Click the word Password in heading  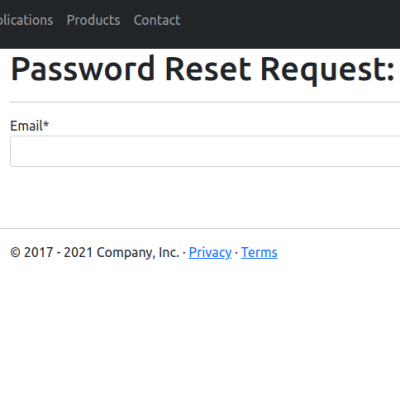pyautogui.click(x=83, y=69)
